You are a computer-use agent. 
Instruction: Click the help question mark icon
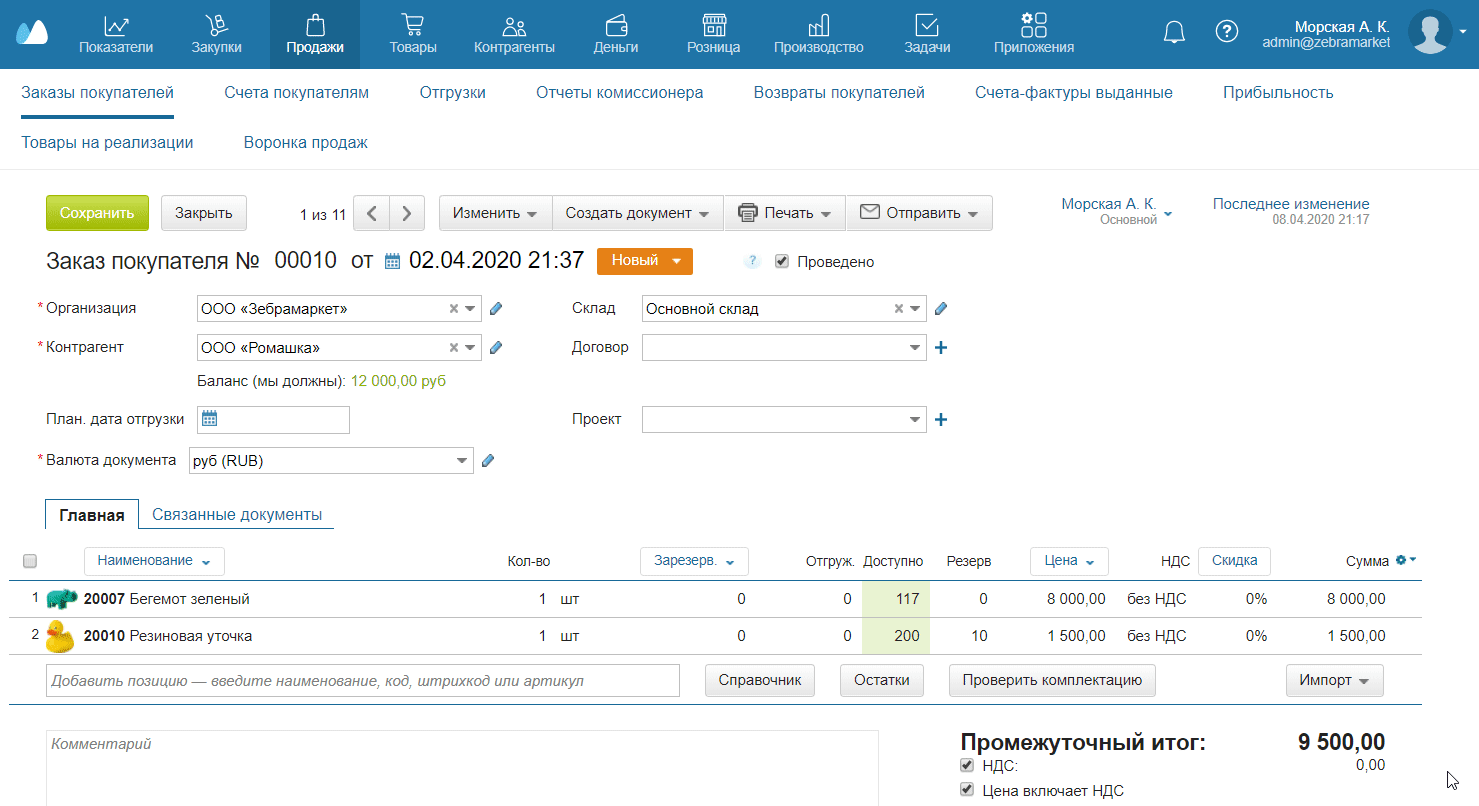click(1226, 32)
